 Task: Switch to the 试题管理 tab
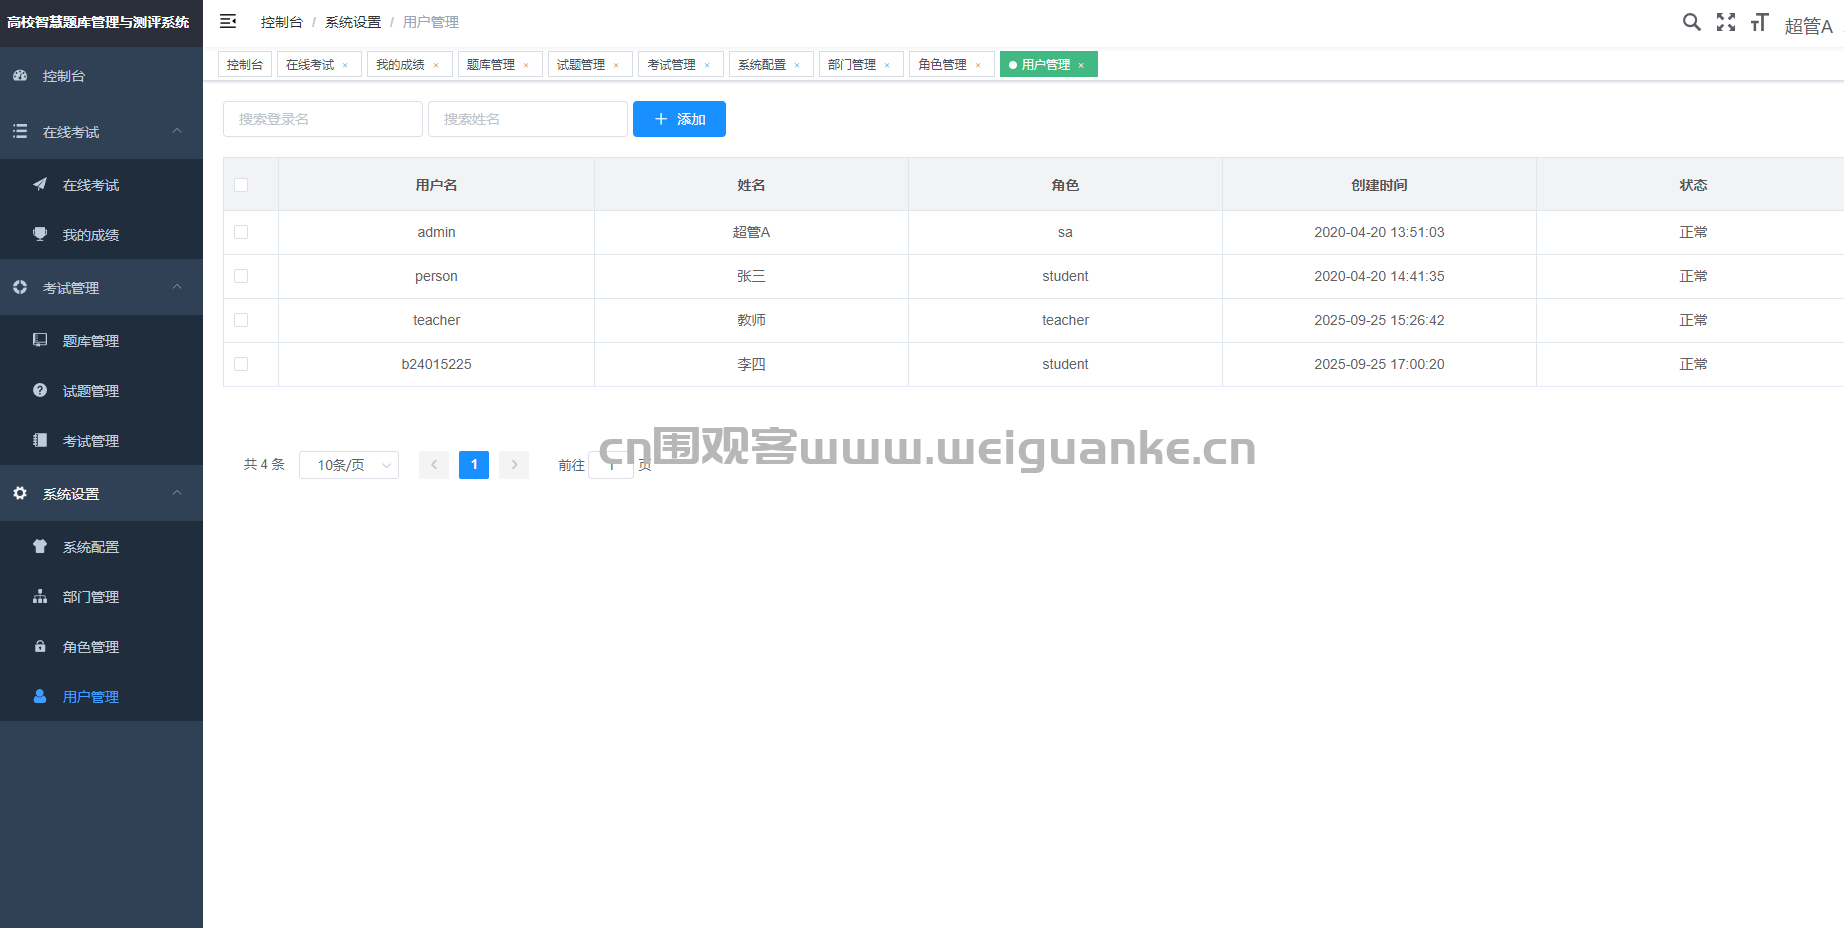coord(581,65)
